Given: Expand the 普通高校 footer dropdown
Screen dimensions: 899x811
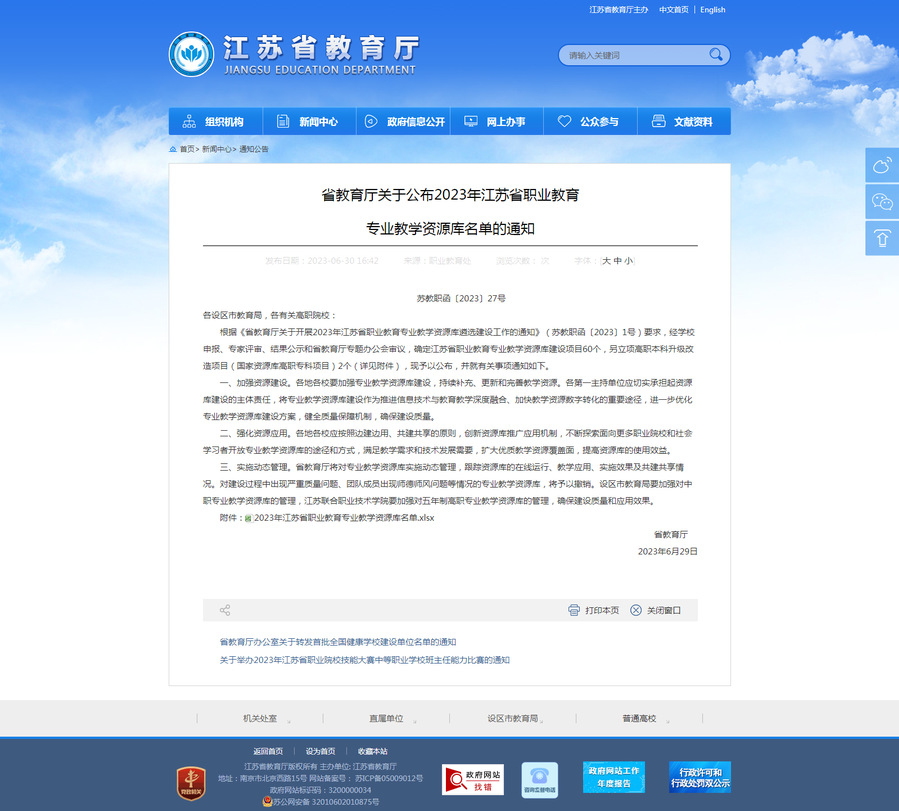Looking at the screenshot, I should click(x=639, y=718).
